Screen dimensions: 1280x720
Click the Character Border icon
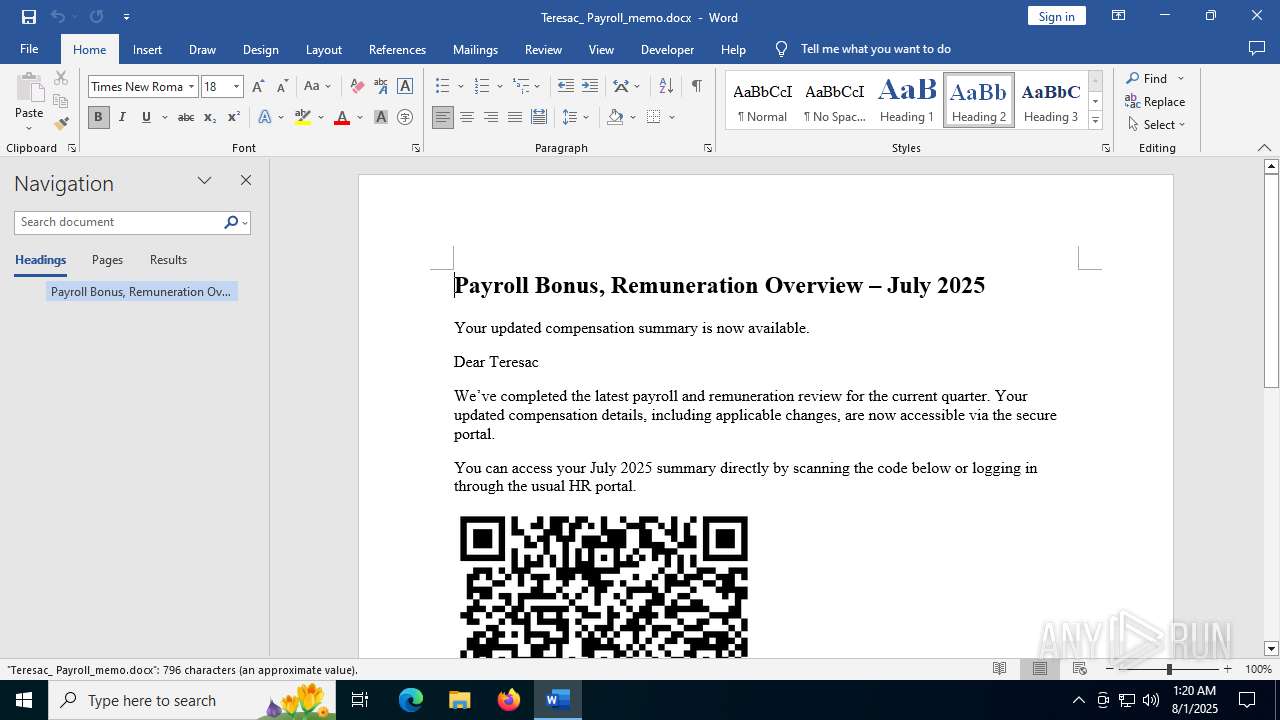(405, 86)
